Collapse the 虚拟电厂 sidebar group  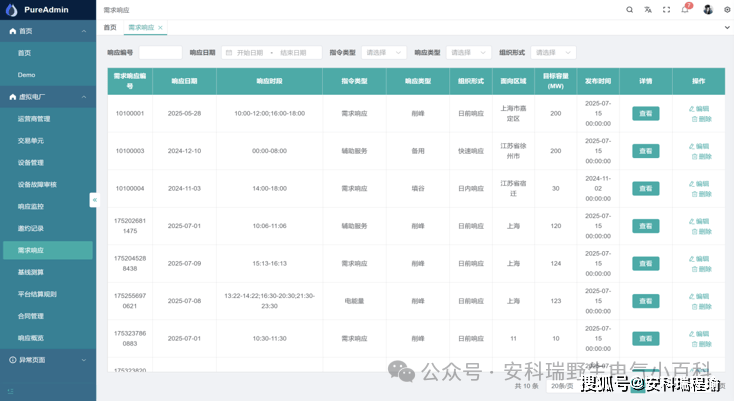[x=48, y=97]
